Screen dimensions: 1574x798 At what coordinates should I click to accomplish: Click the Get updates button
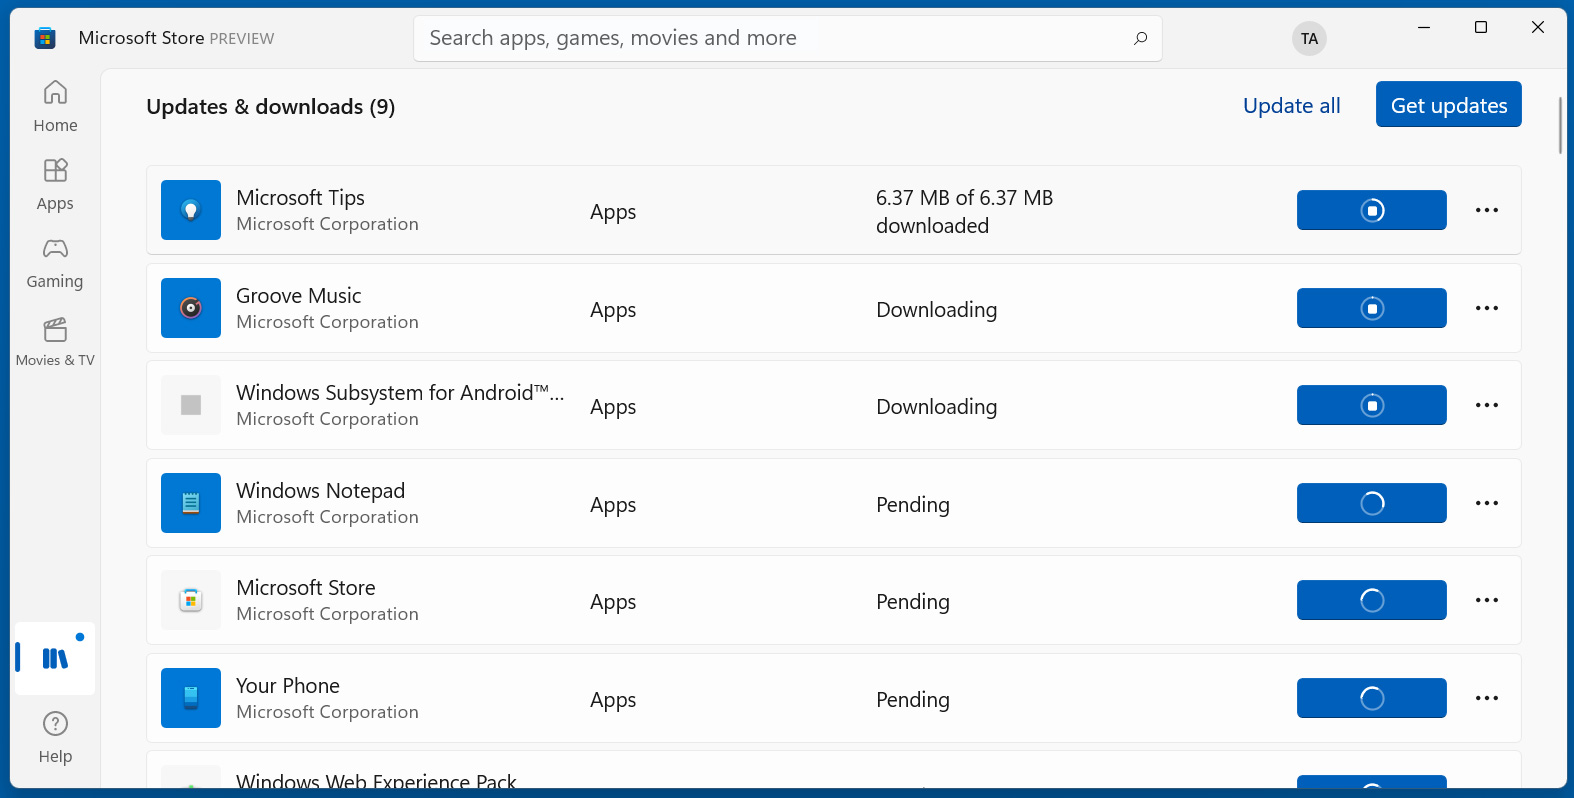click(x=1449, y=104)
